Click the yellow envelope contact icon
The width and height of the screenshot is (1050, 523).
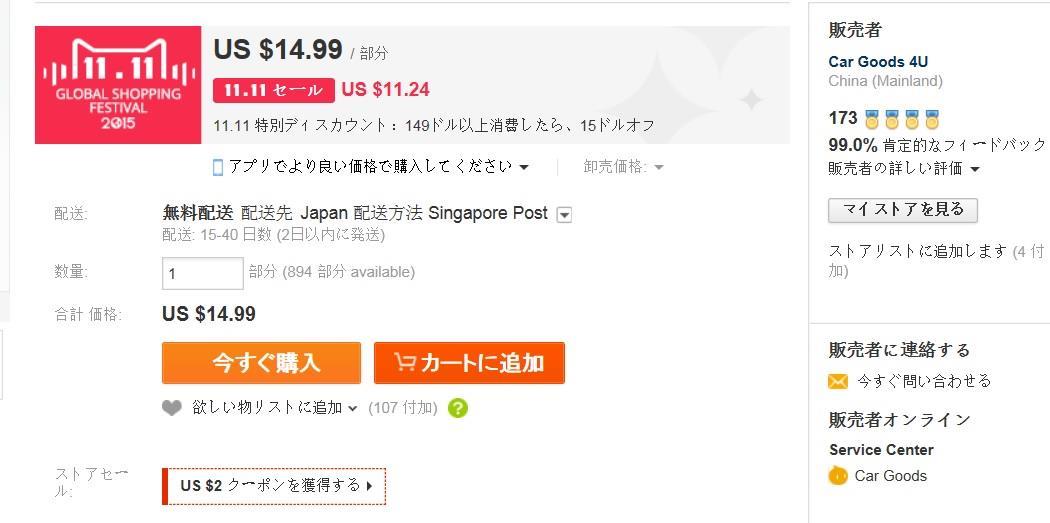click(x=838, y=382)
